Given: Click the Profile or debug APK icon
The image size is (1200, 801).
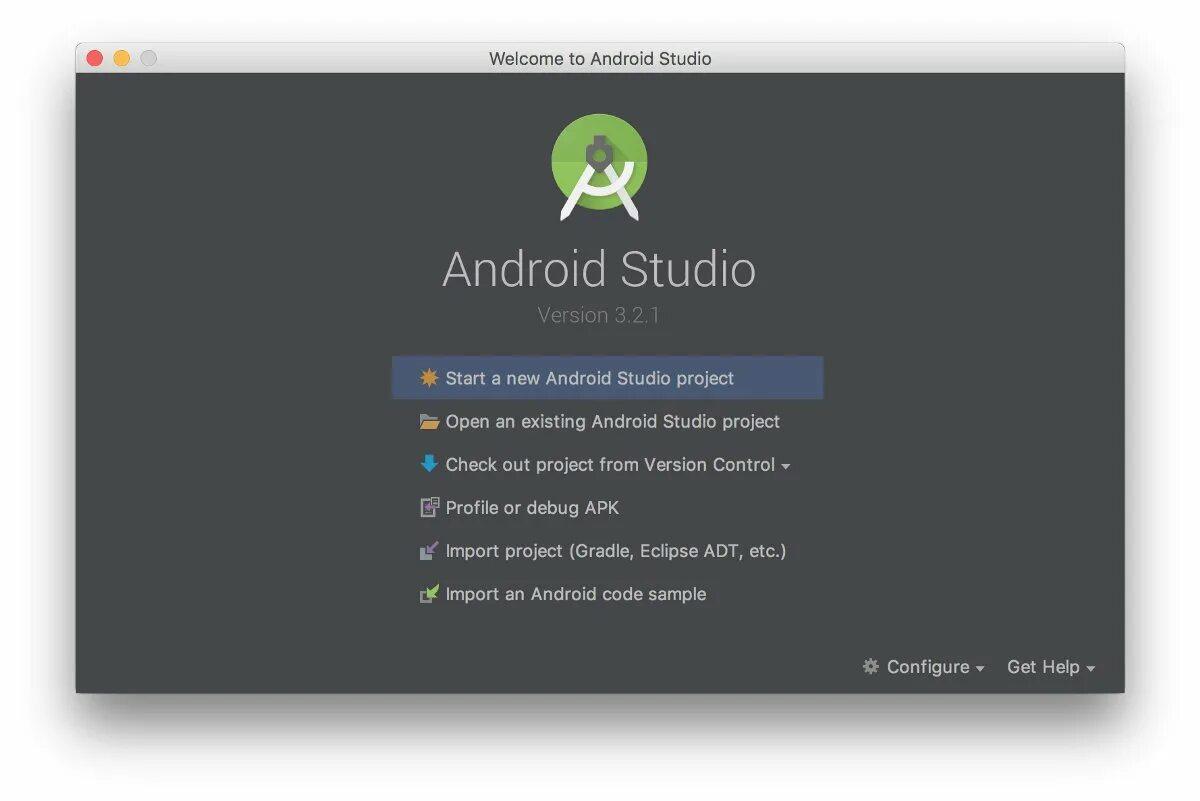Looking at the screenshot, I should coord(429,507).
